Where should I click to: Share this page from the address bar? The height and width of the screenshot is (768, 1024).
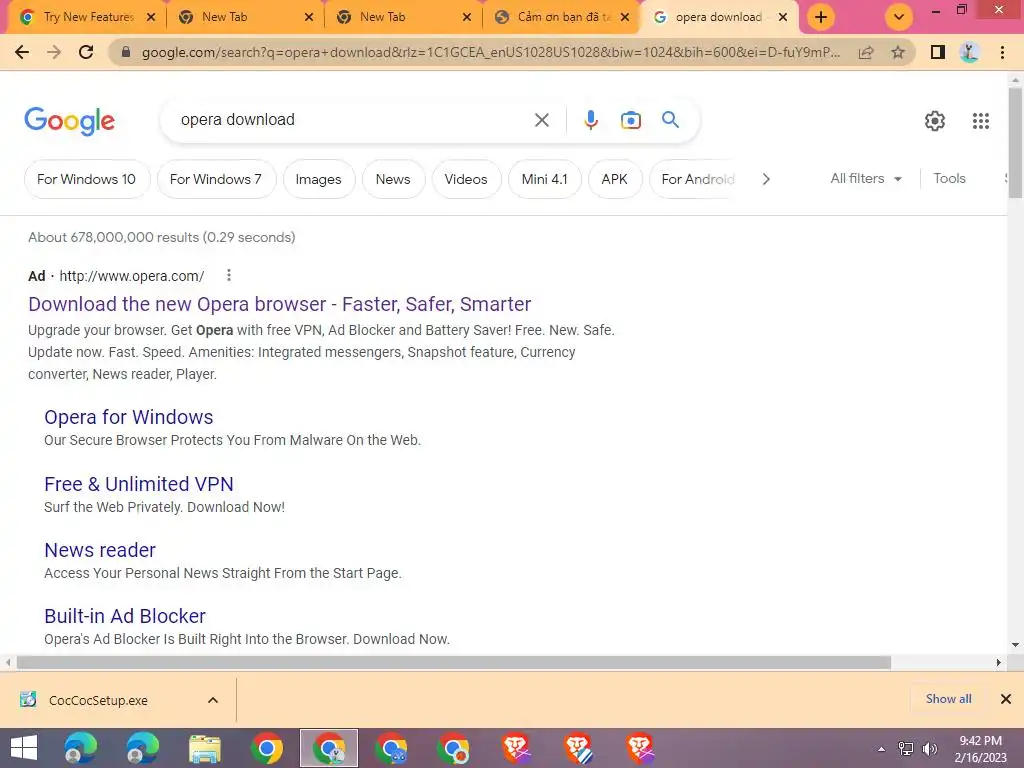click(x=866, y=52)
